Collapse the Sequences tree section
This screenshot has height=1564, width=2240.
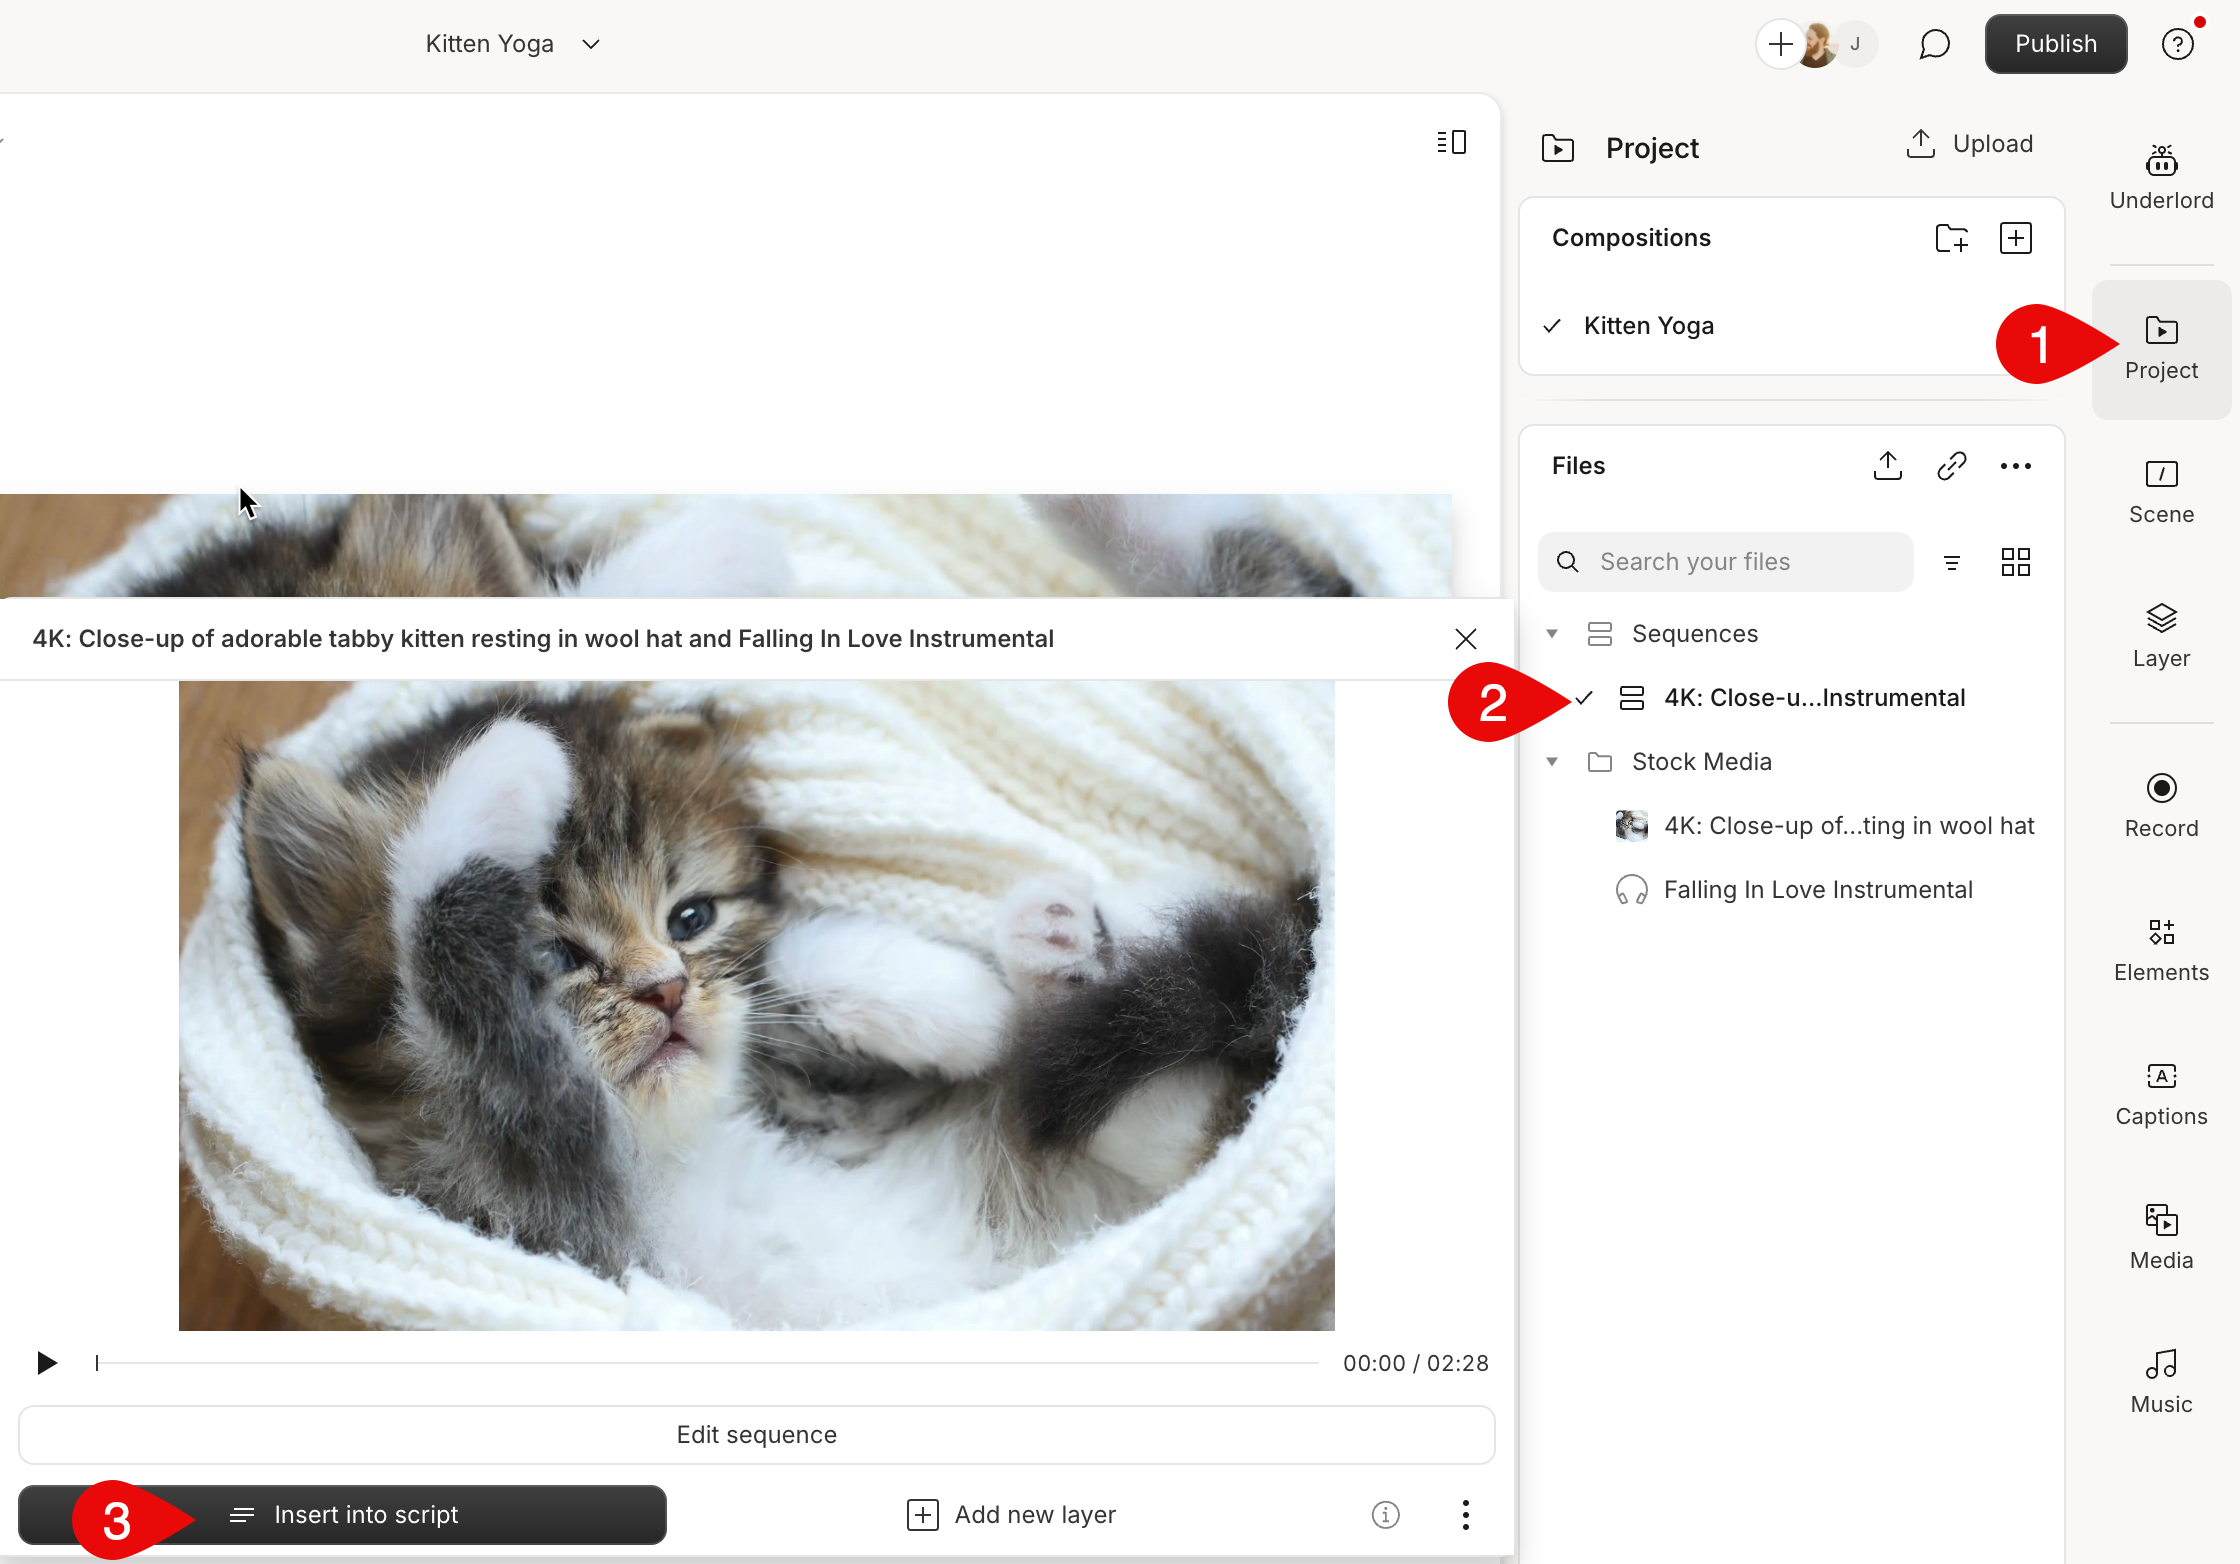click(x=1552, y=633)
